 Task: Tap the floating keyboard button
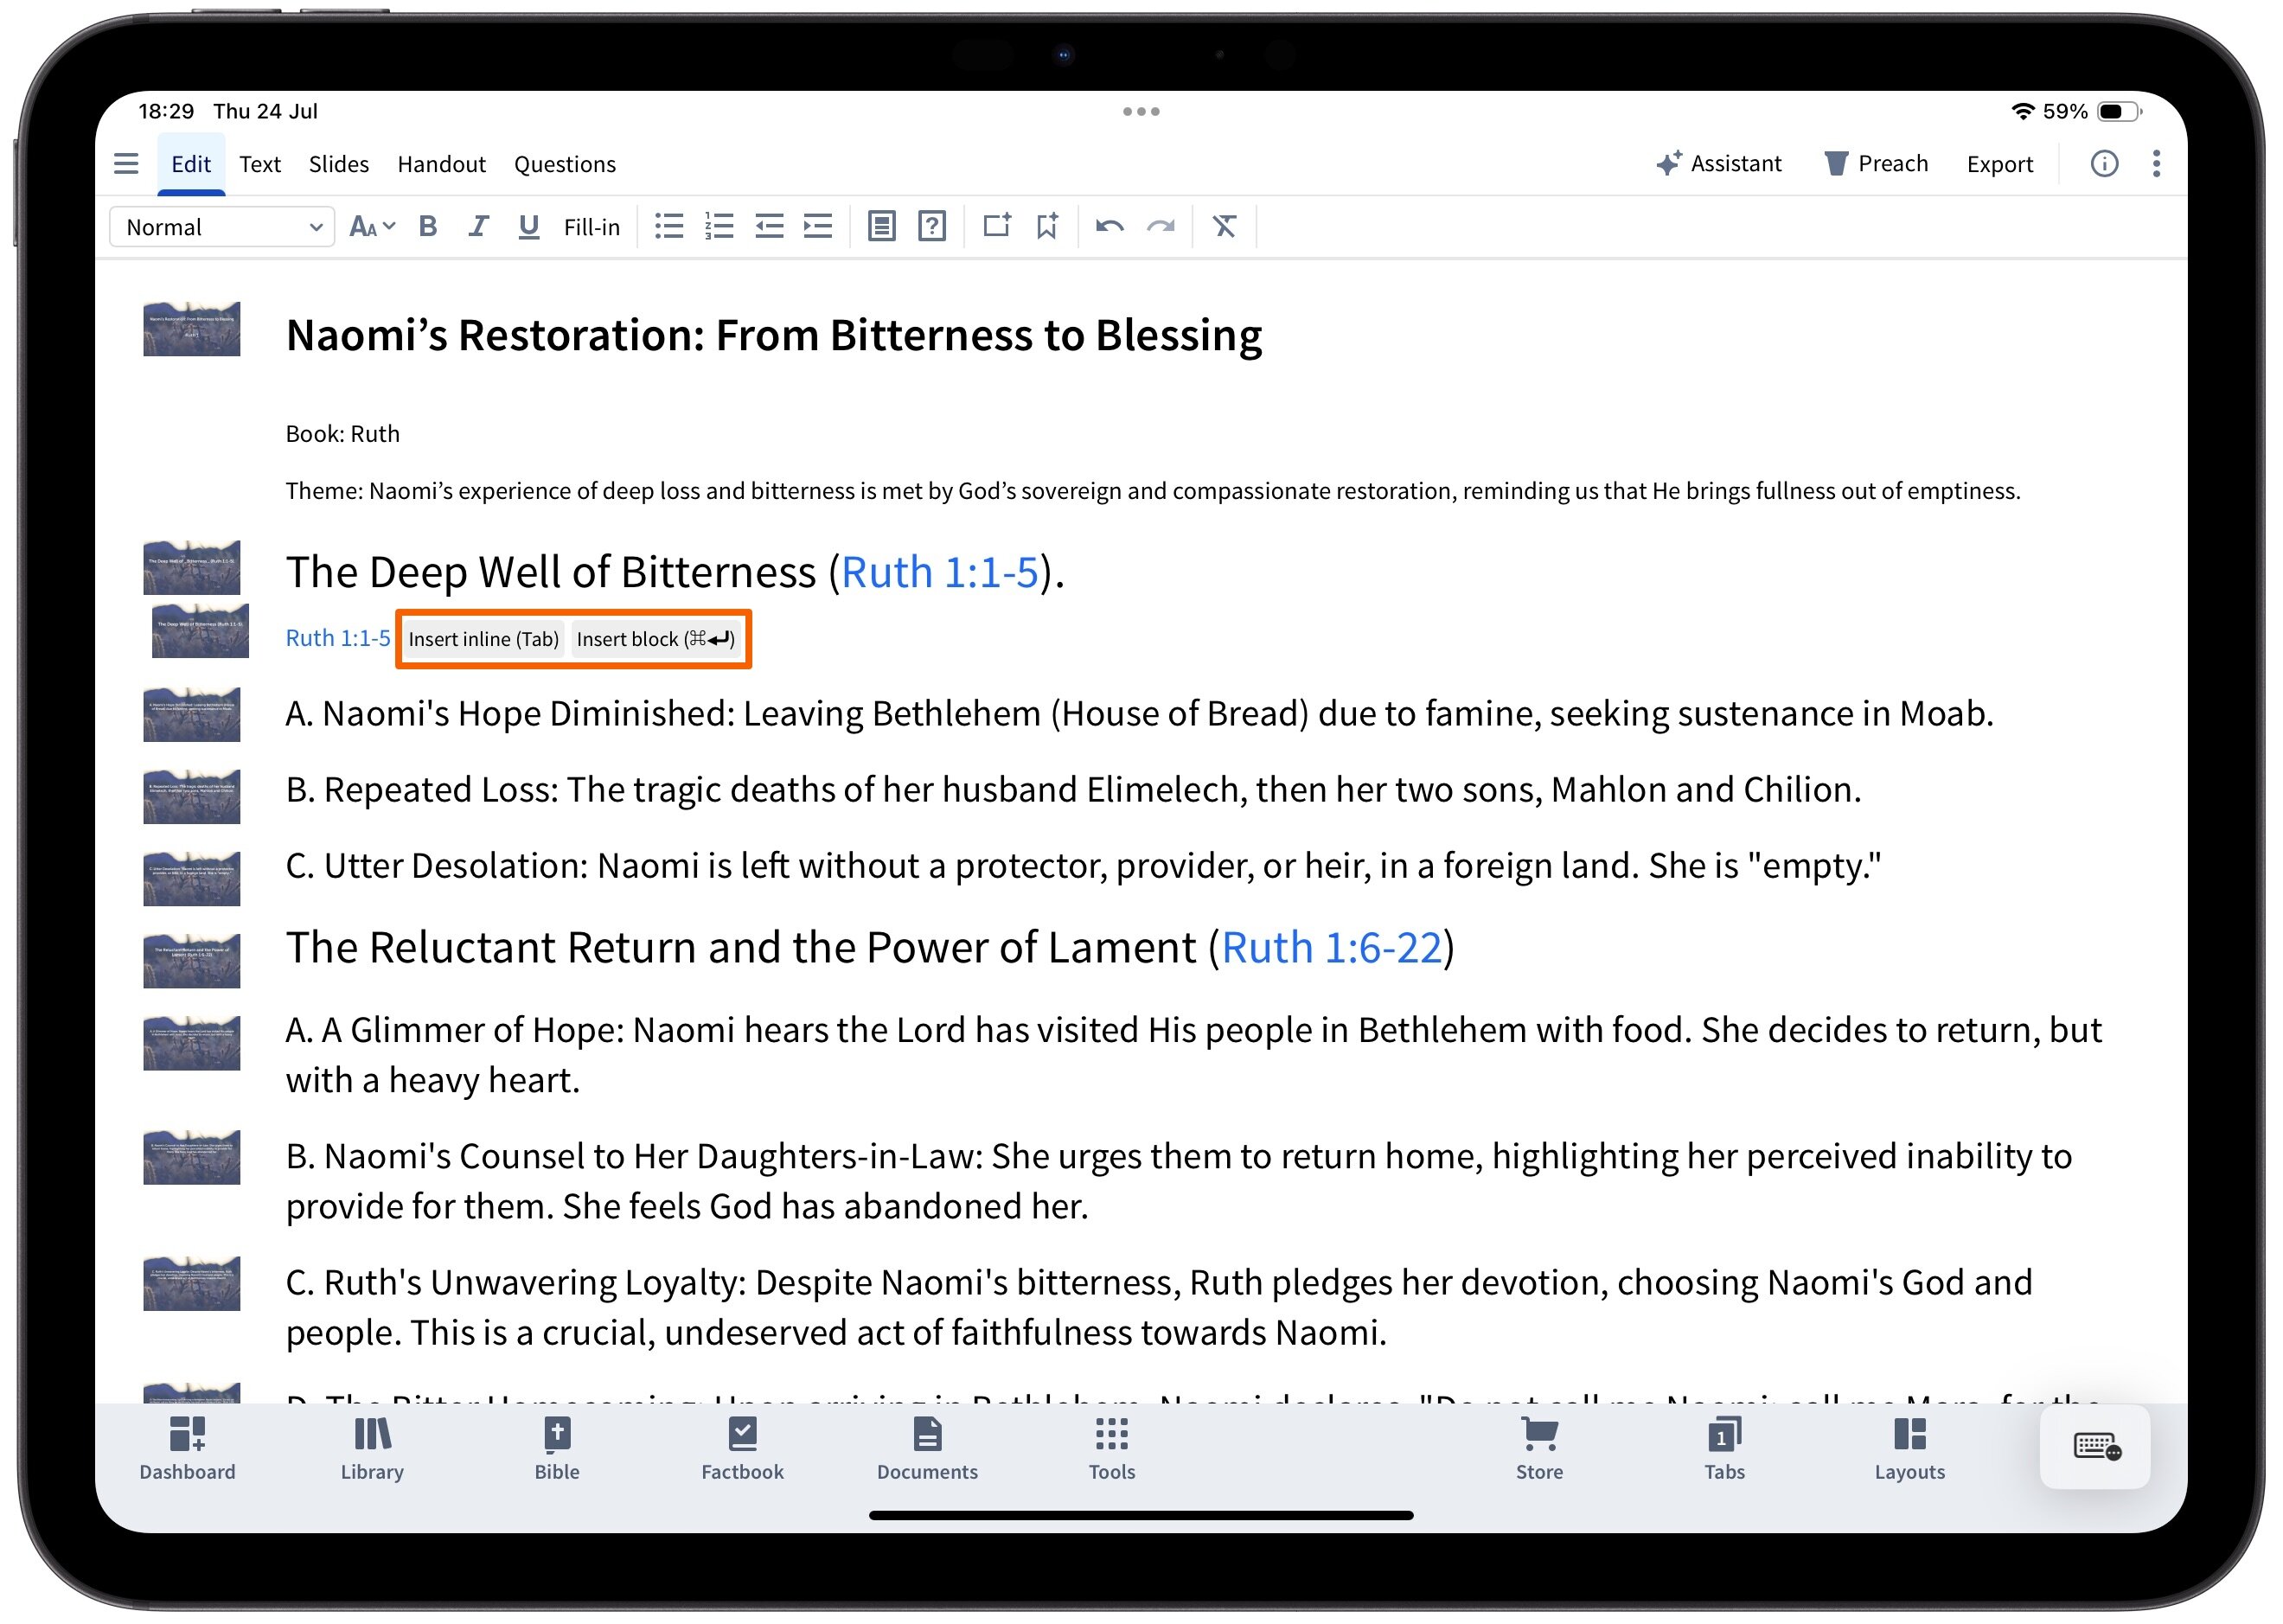(x=2096, y=1447)
